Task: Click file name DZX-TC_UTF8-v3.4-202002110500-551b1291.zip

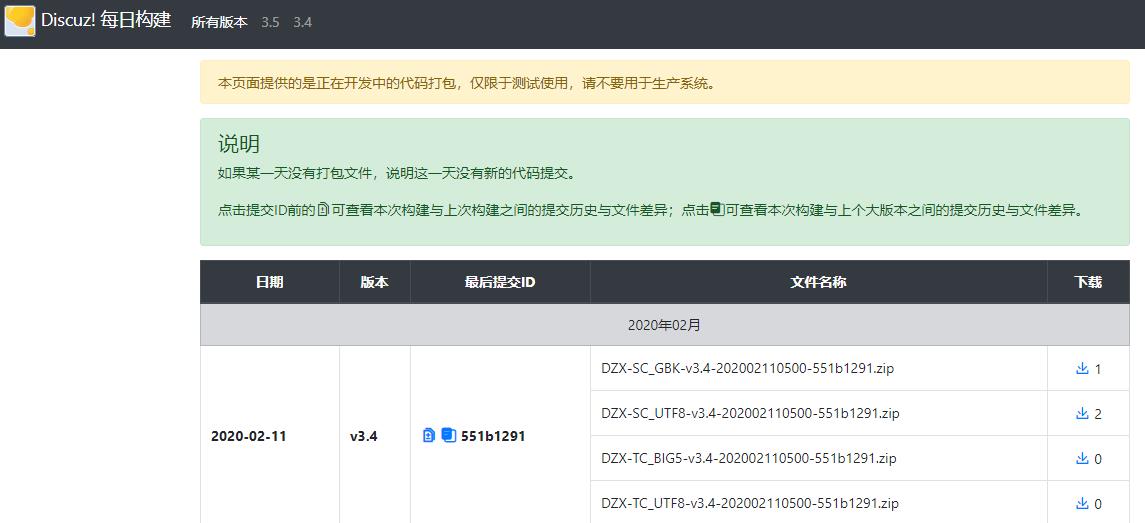Action: (750, 504)
